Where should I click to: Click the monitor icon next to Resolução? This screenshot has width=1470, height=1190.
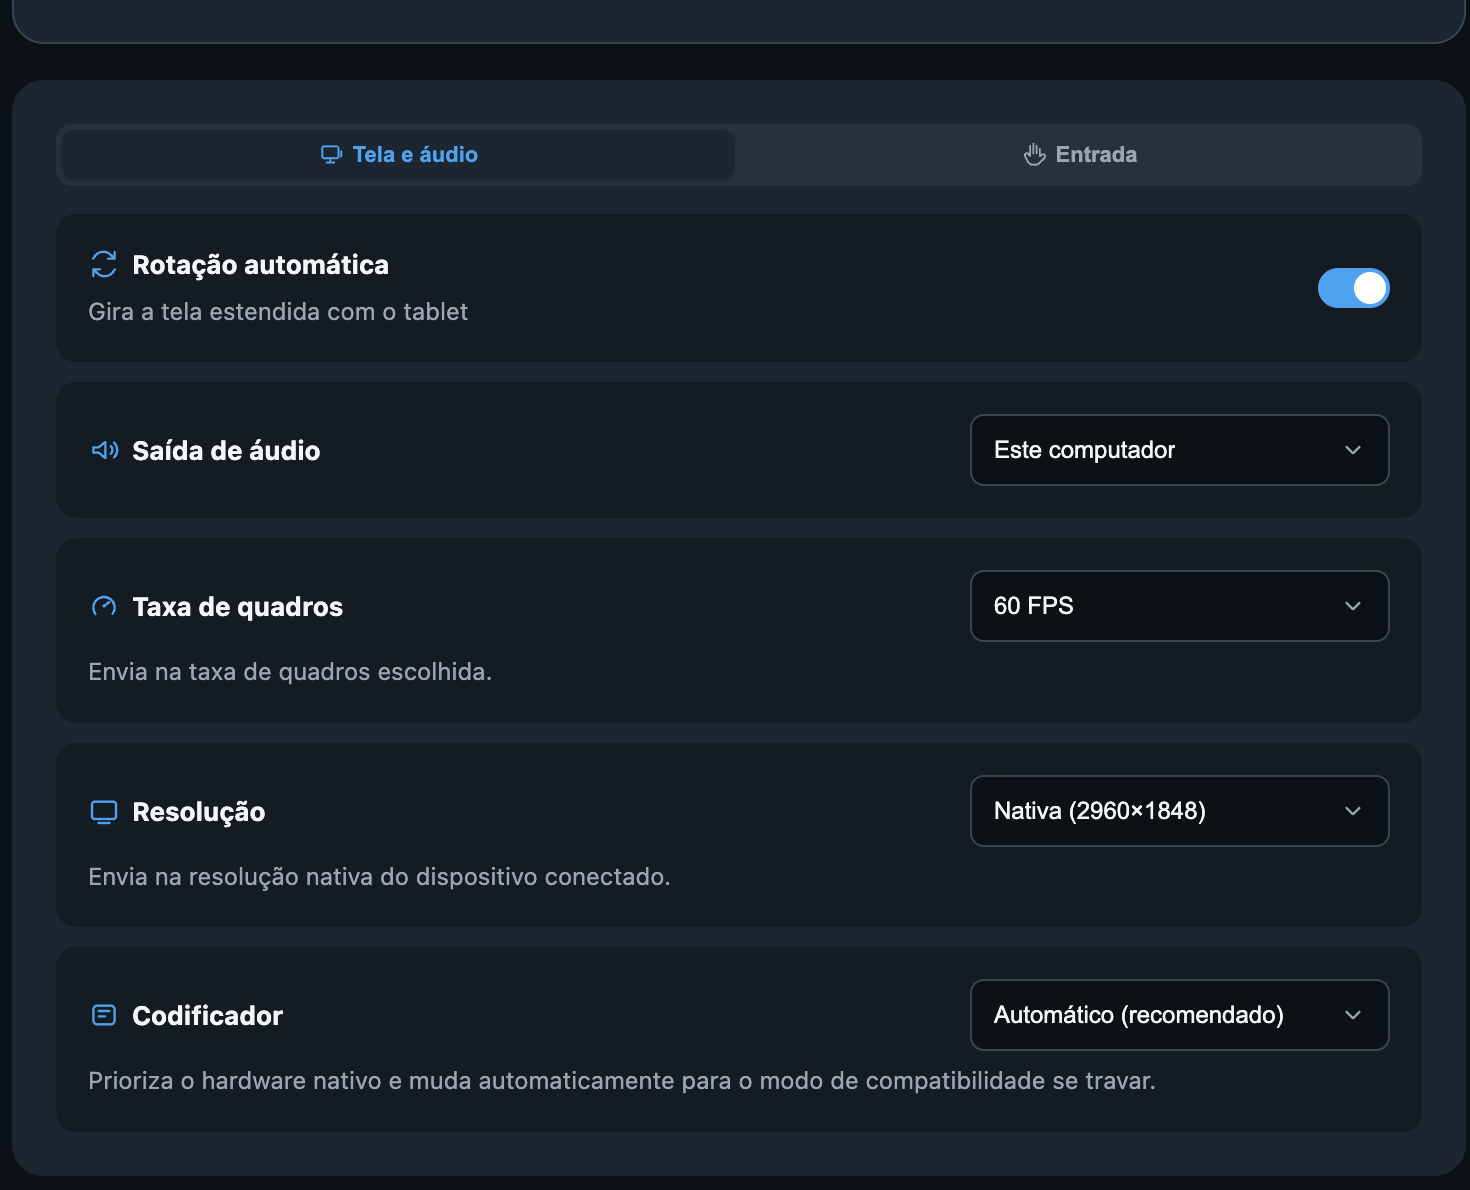104,812
